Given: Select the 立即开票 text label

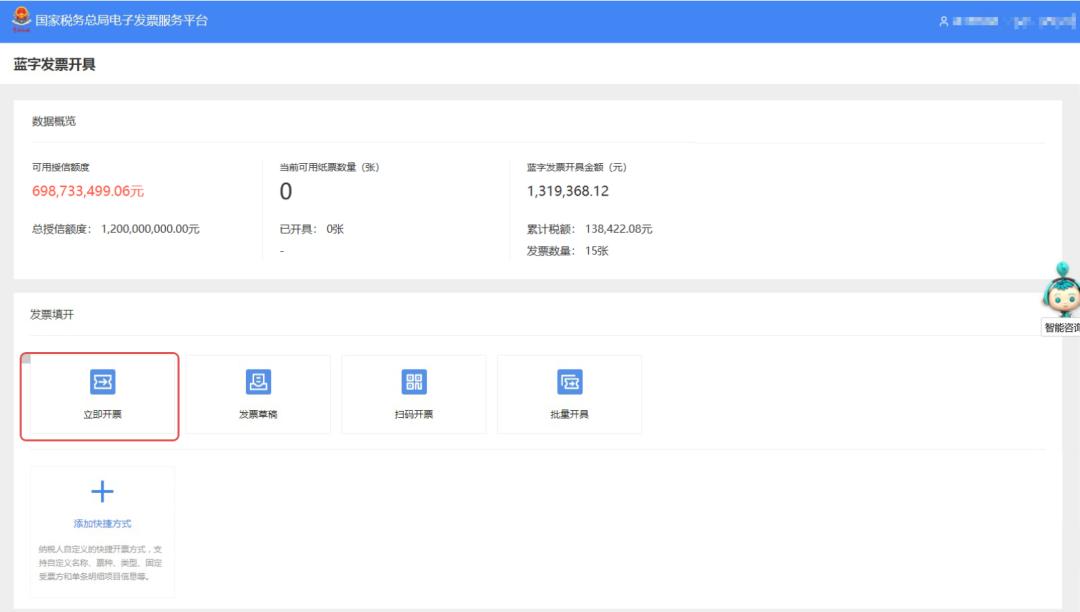Looking at the screenshot, I should (x=102, y=414).
